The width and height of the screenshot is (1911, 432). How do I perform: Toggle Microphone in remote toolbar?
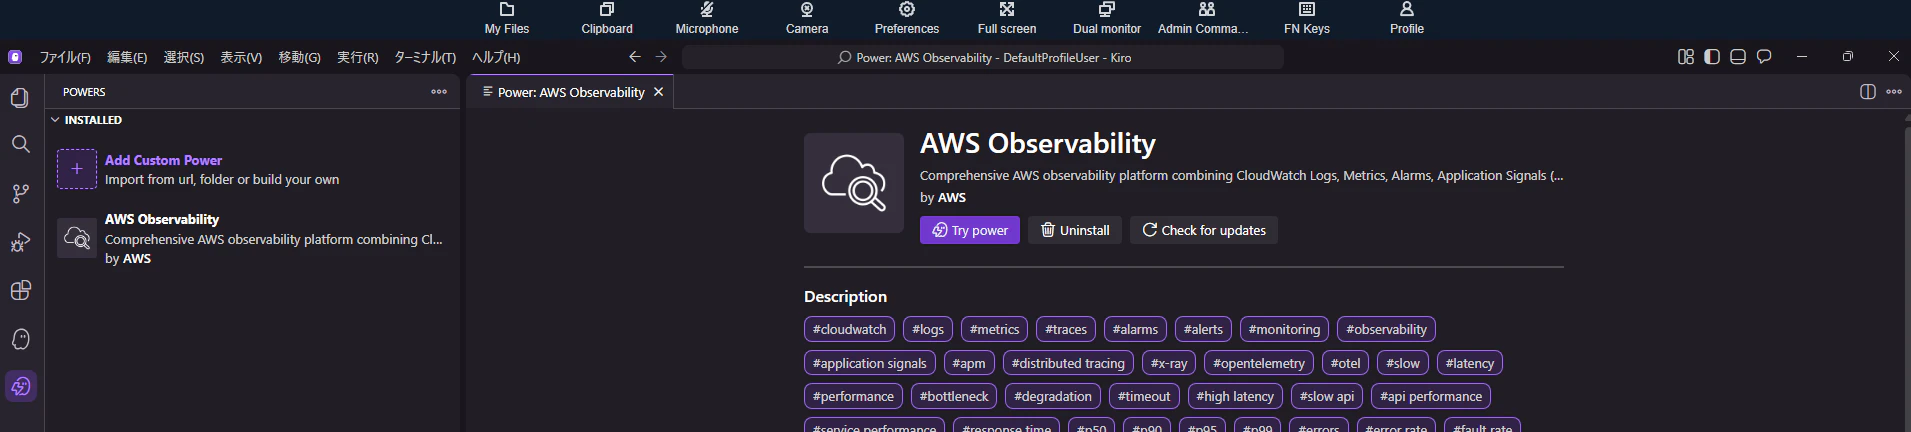point(707,18)
